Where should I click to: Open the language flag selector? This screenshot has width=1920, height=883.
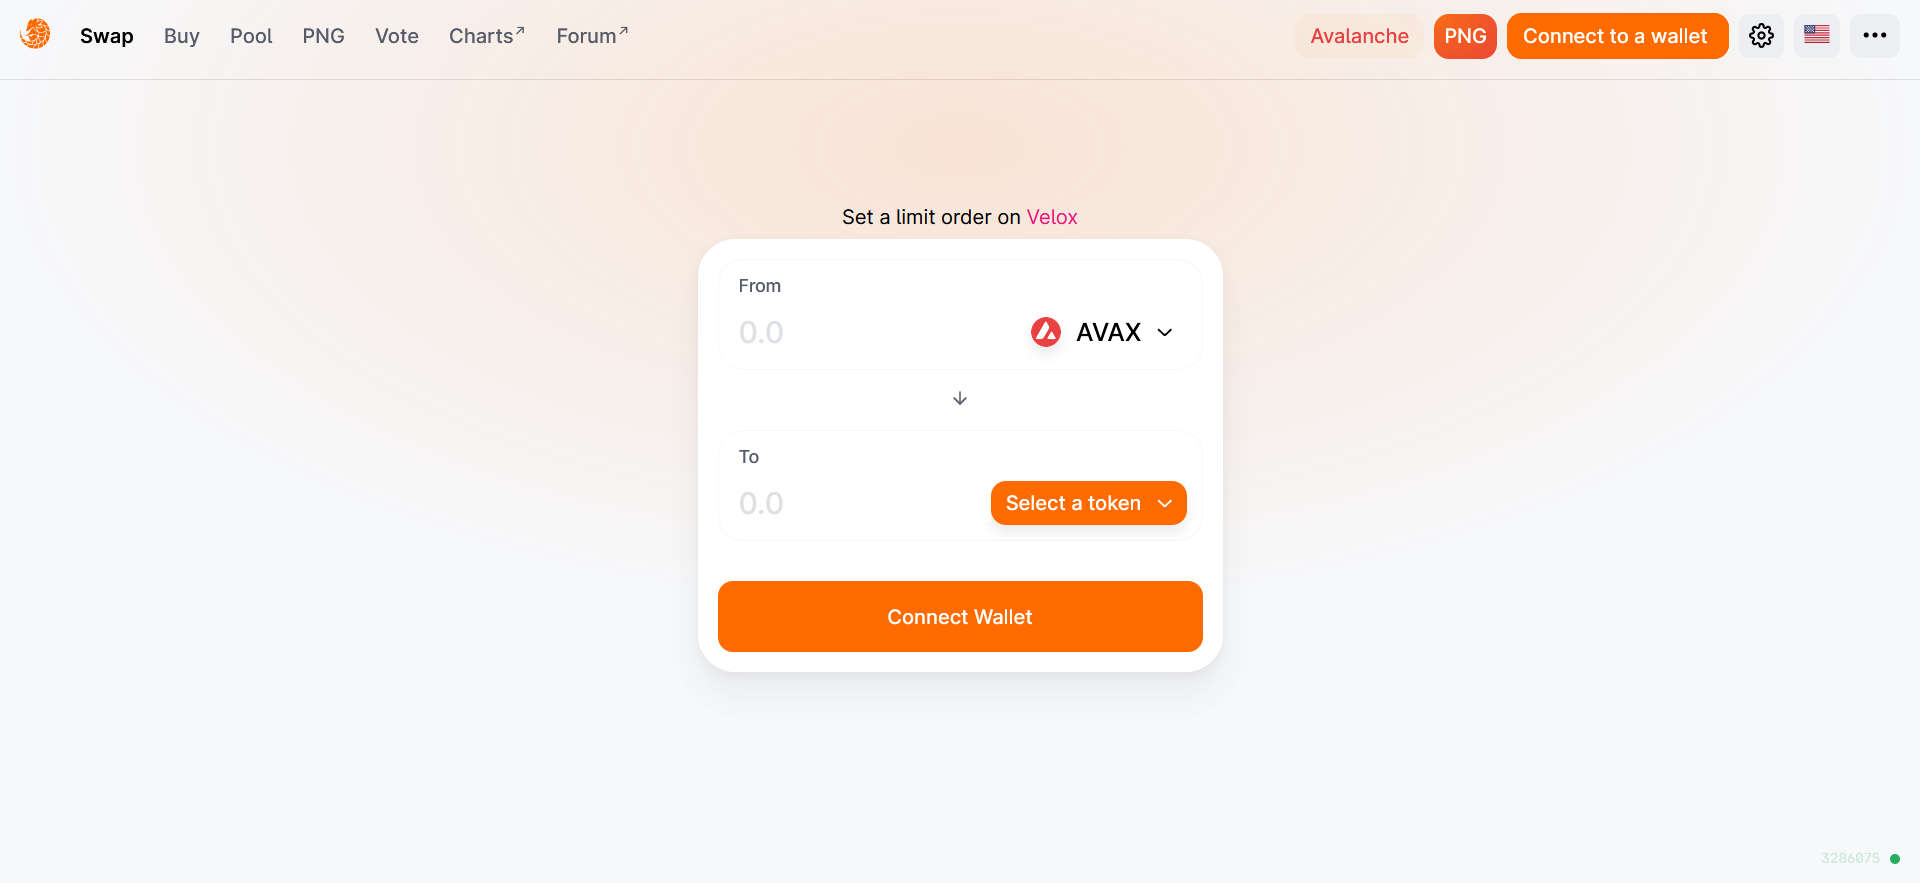pos(1816,36)
